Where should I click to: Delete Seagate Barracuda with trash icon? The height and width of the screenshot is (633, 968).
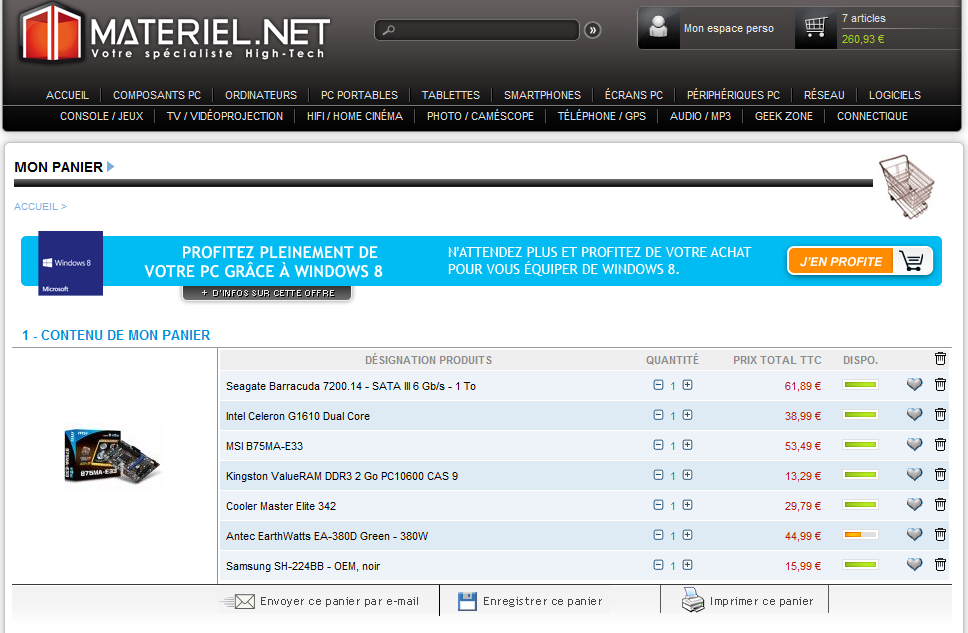(940, 385)
